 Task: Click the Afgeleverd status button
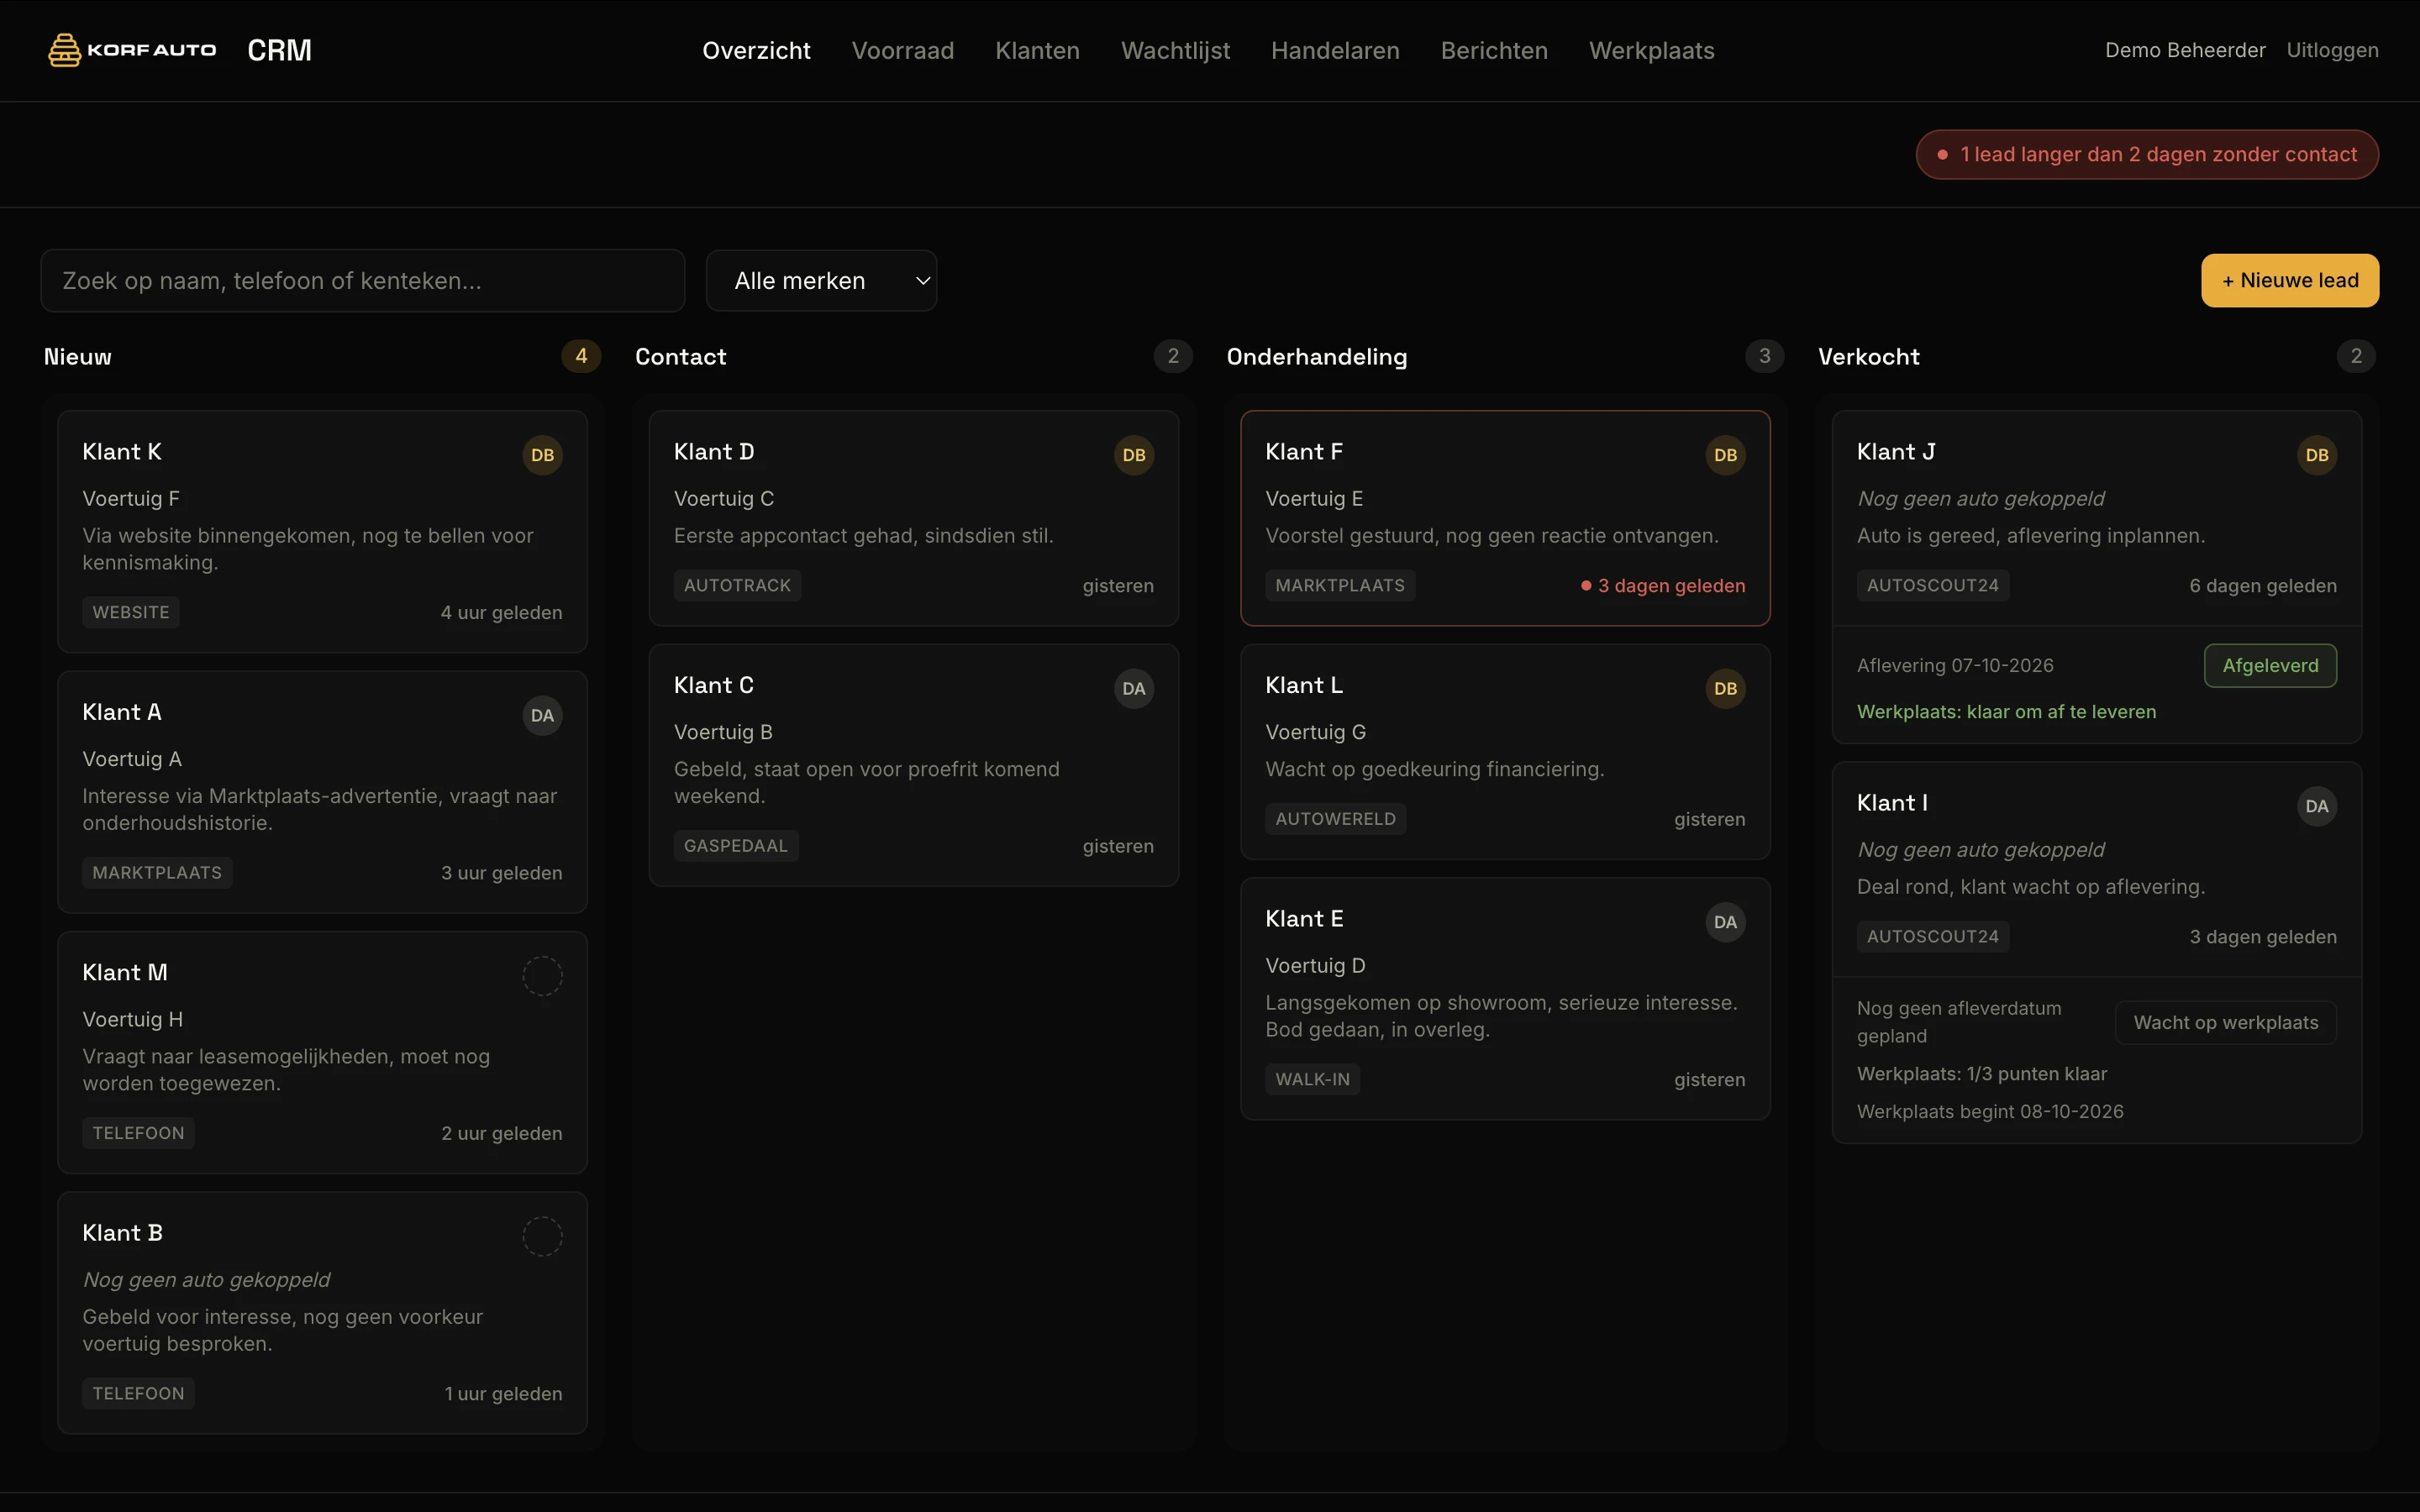click(x=2270, y=665)
